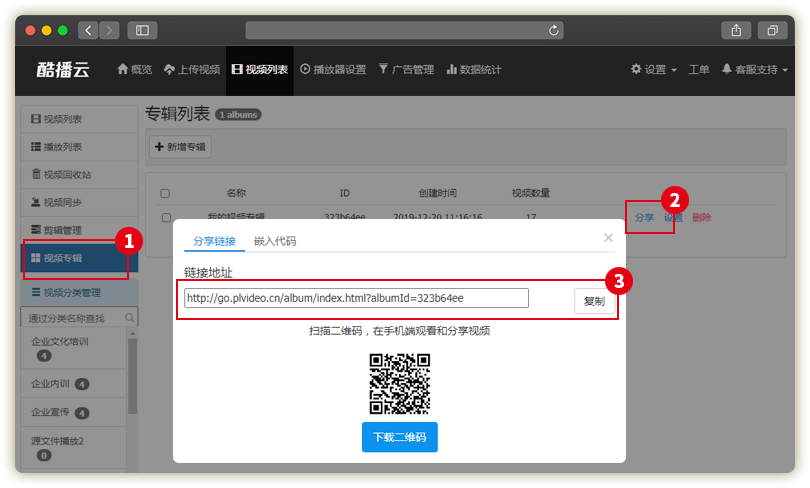This screenshot has height=488, width=810.
Task: Click the browser reload icon
Action: click(554, 31)
